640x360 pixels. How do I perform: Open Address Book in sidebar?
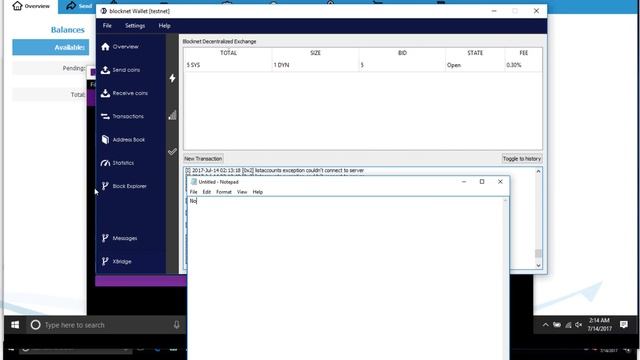[123, 140]
